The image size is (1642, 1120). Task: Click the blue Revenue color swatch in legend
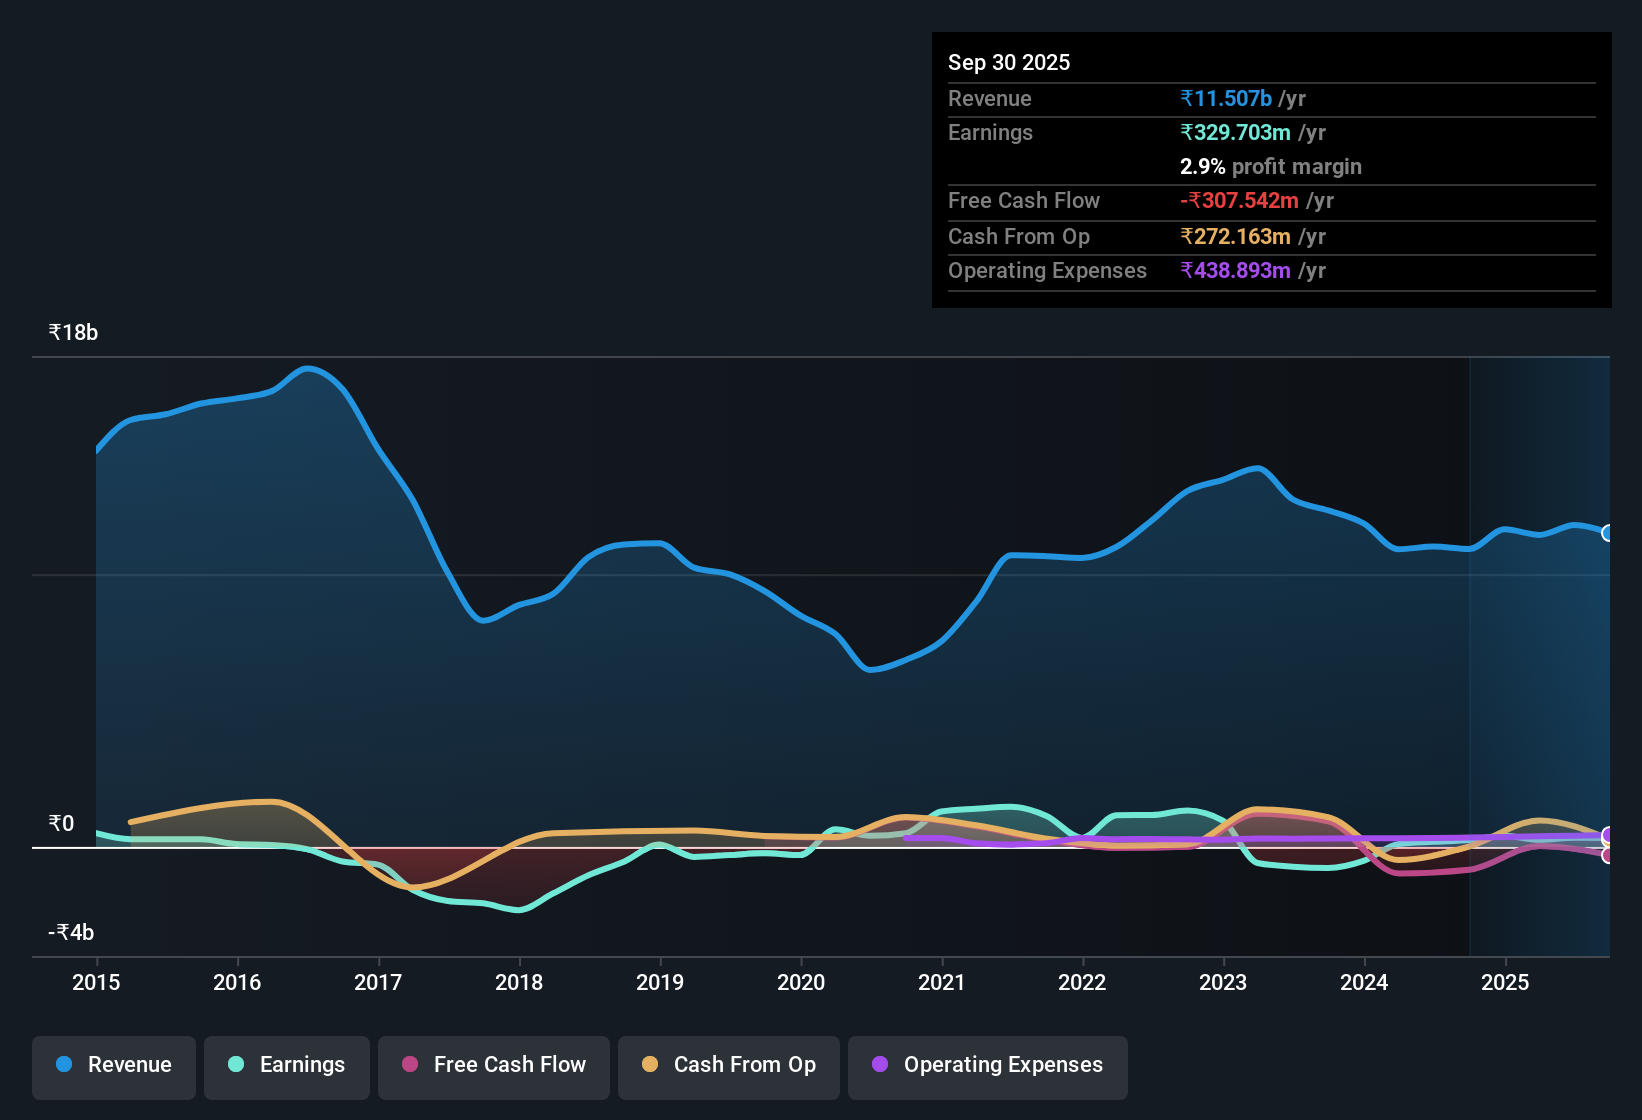[x=63, y=1065]
